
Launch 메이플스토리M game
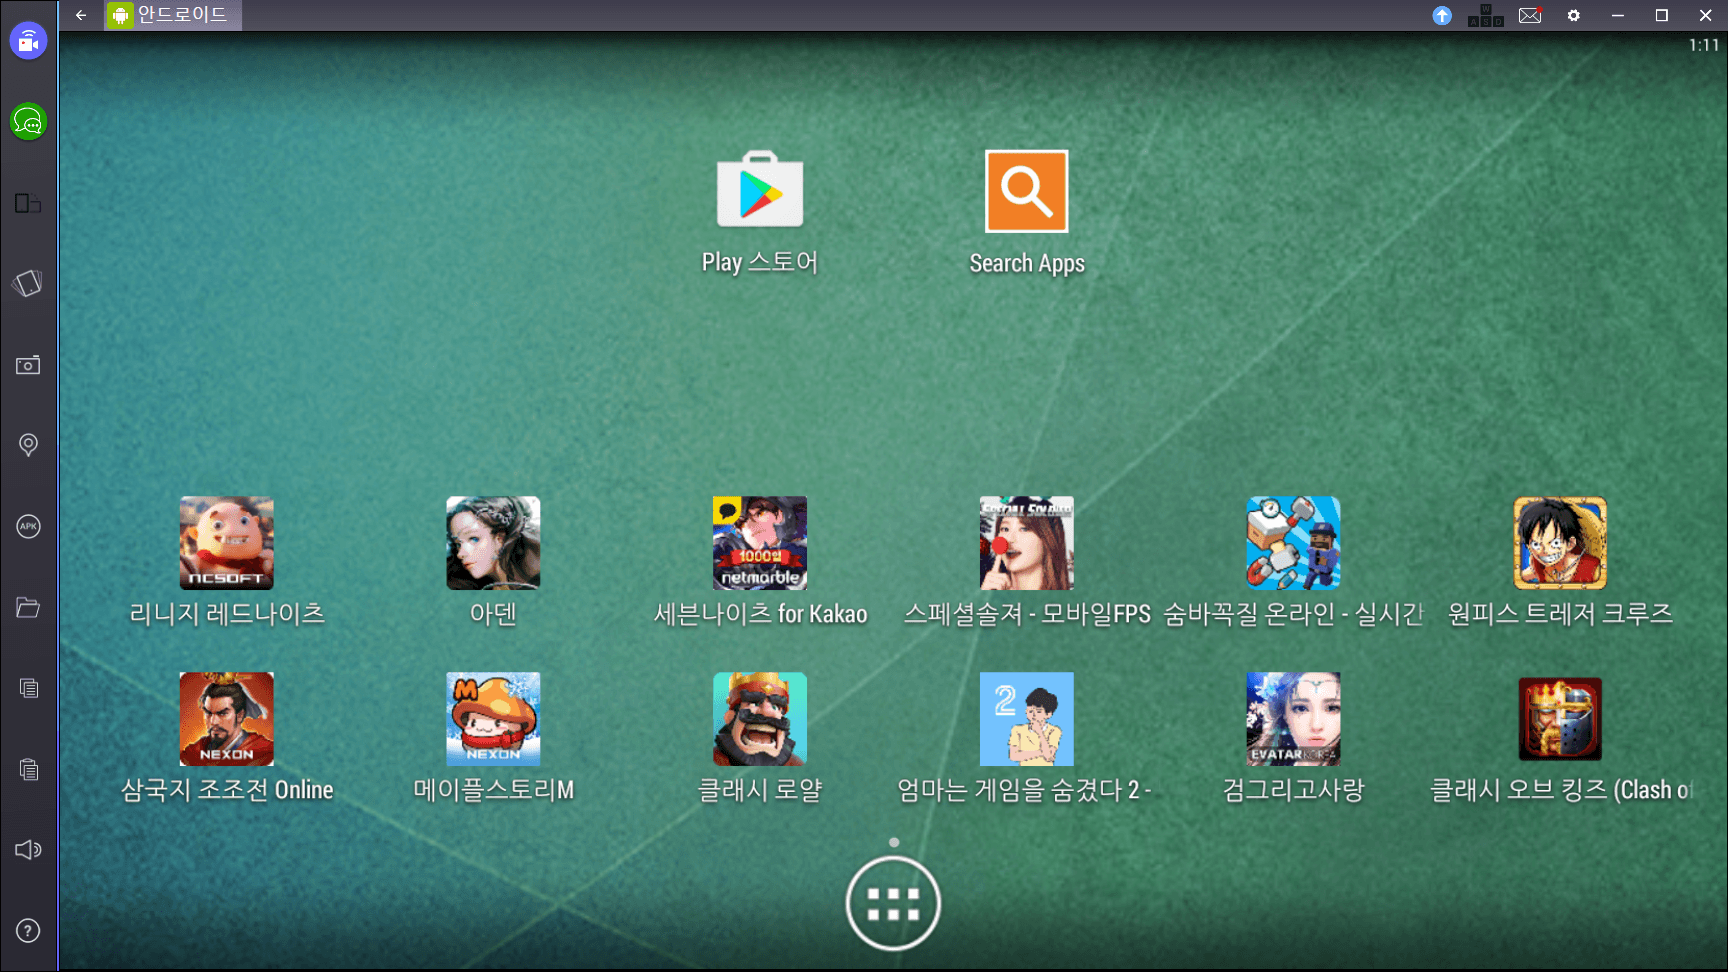493,719
